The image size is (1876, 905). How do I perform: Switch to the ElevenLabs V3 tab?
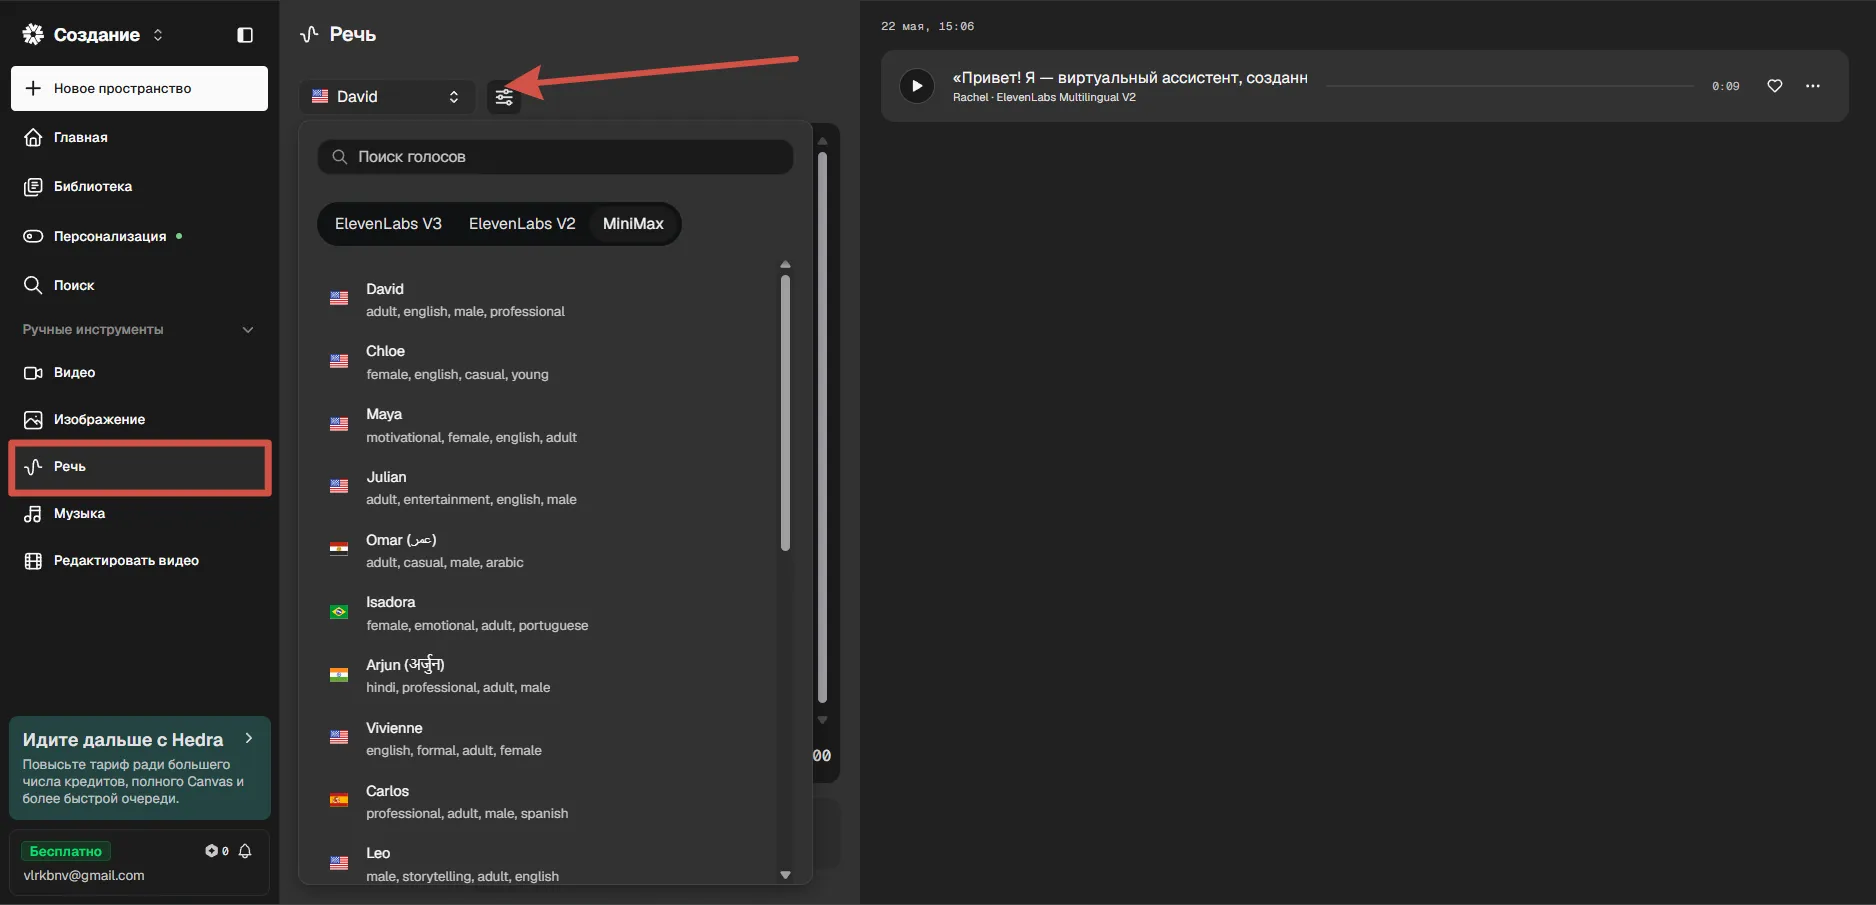point(388,224)
